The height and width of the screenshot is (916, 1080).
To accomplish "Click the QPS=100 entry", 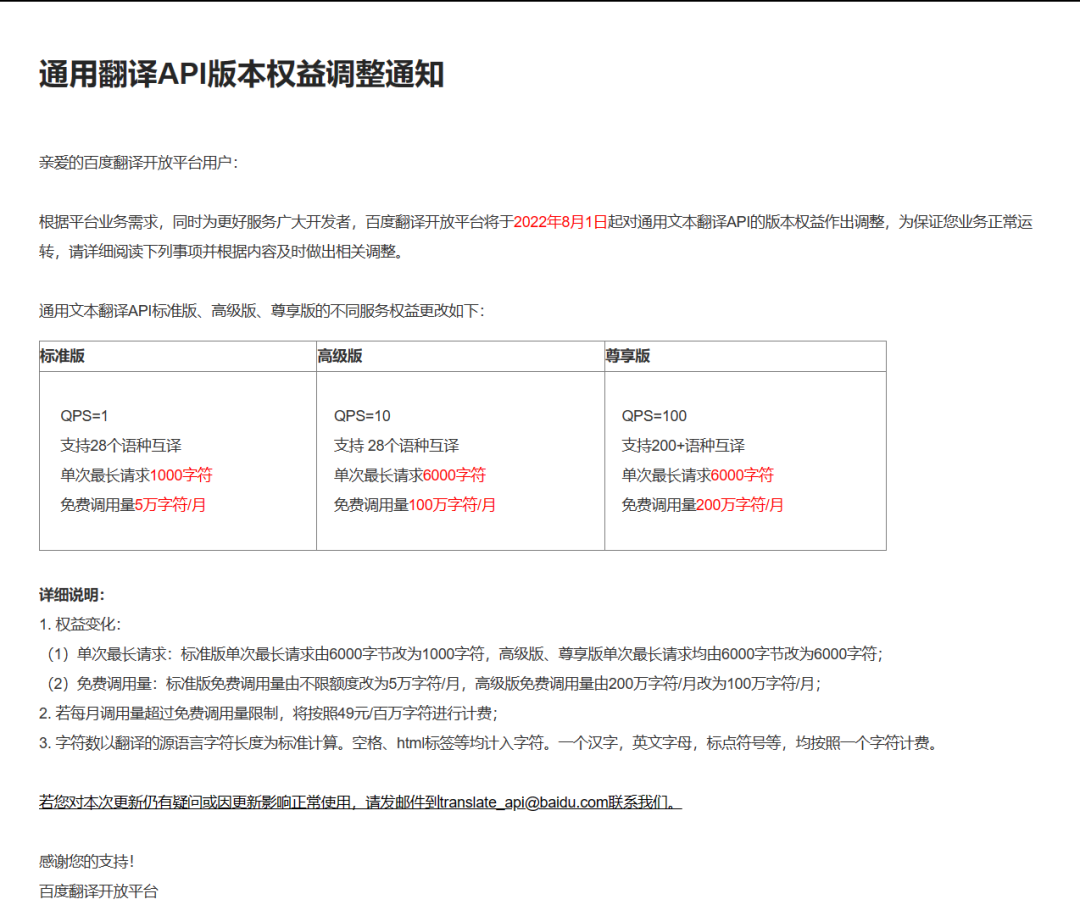I will coord(654,416).
